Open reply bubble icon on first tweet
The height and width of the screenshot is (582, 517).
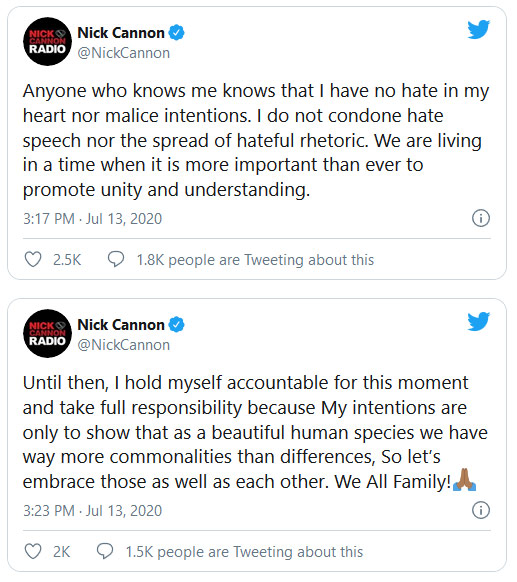tap(116, 259)
